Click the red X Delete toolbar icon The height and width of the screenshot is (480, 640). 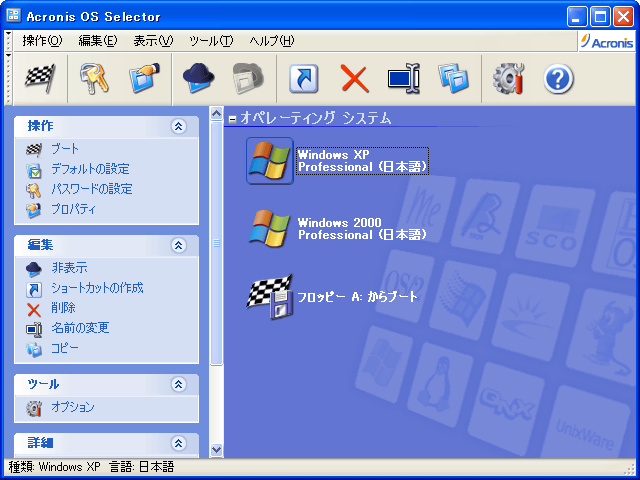coord(354,78)
